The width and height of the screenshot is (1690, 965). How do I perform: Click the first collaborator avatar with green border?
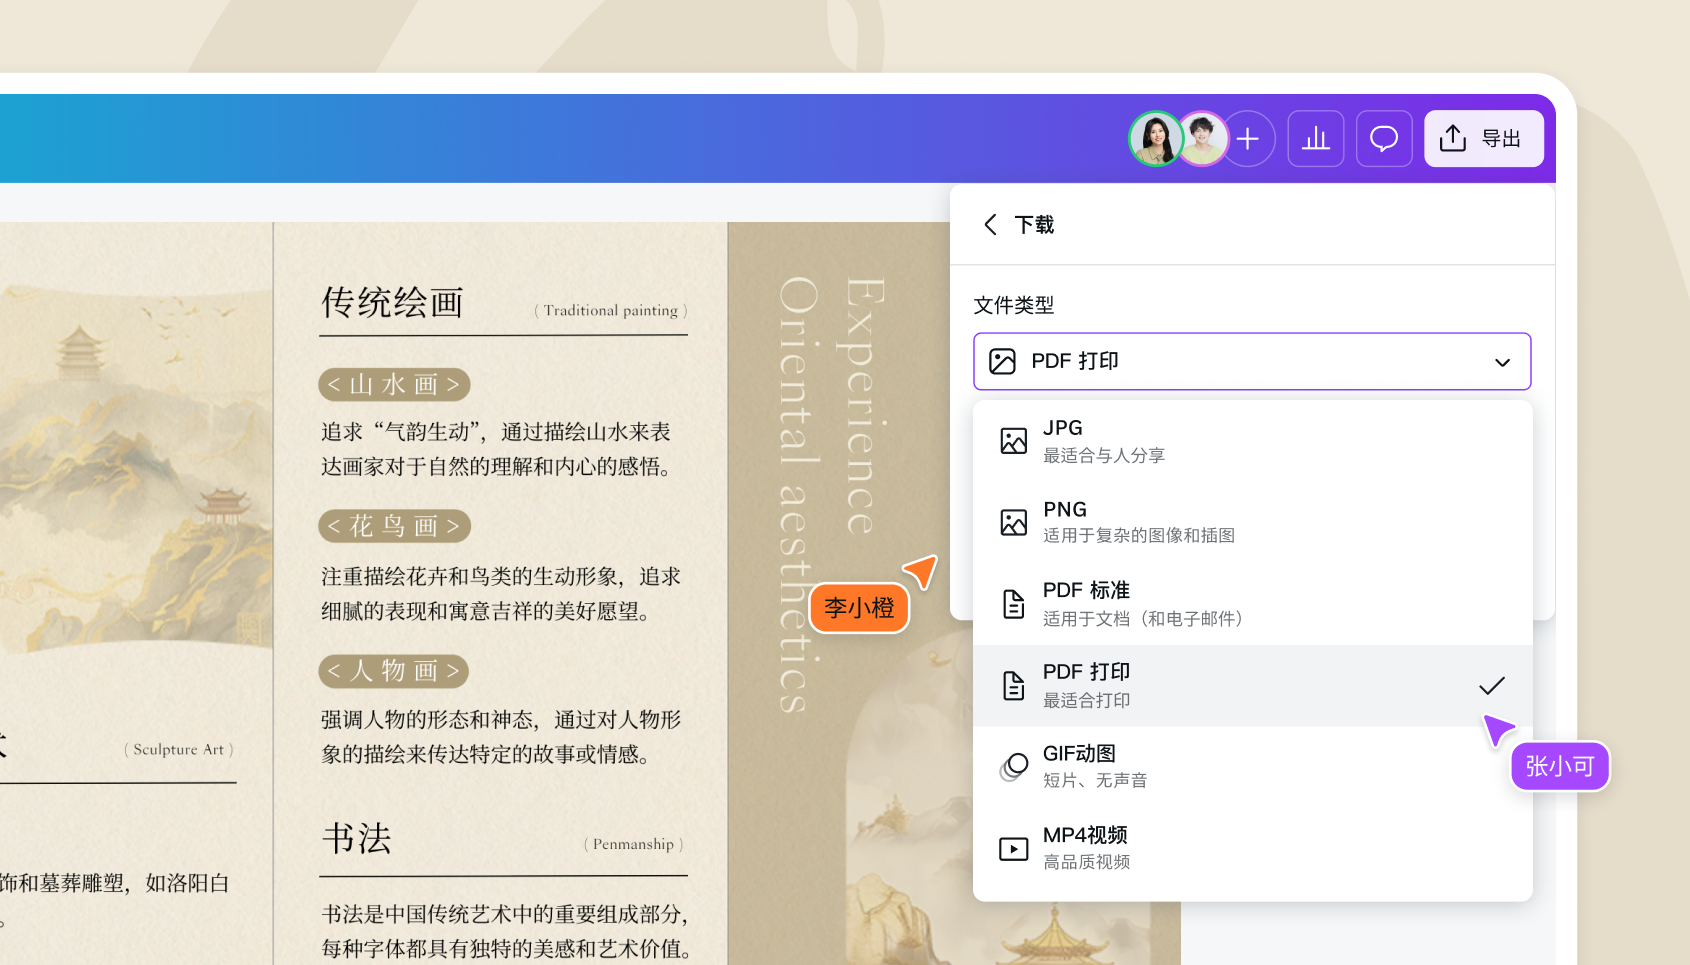1156,139
